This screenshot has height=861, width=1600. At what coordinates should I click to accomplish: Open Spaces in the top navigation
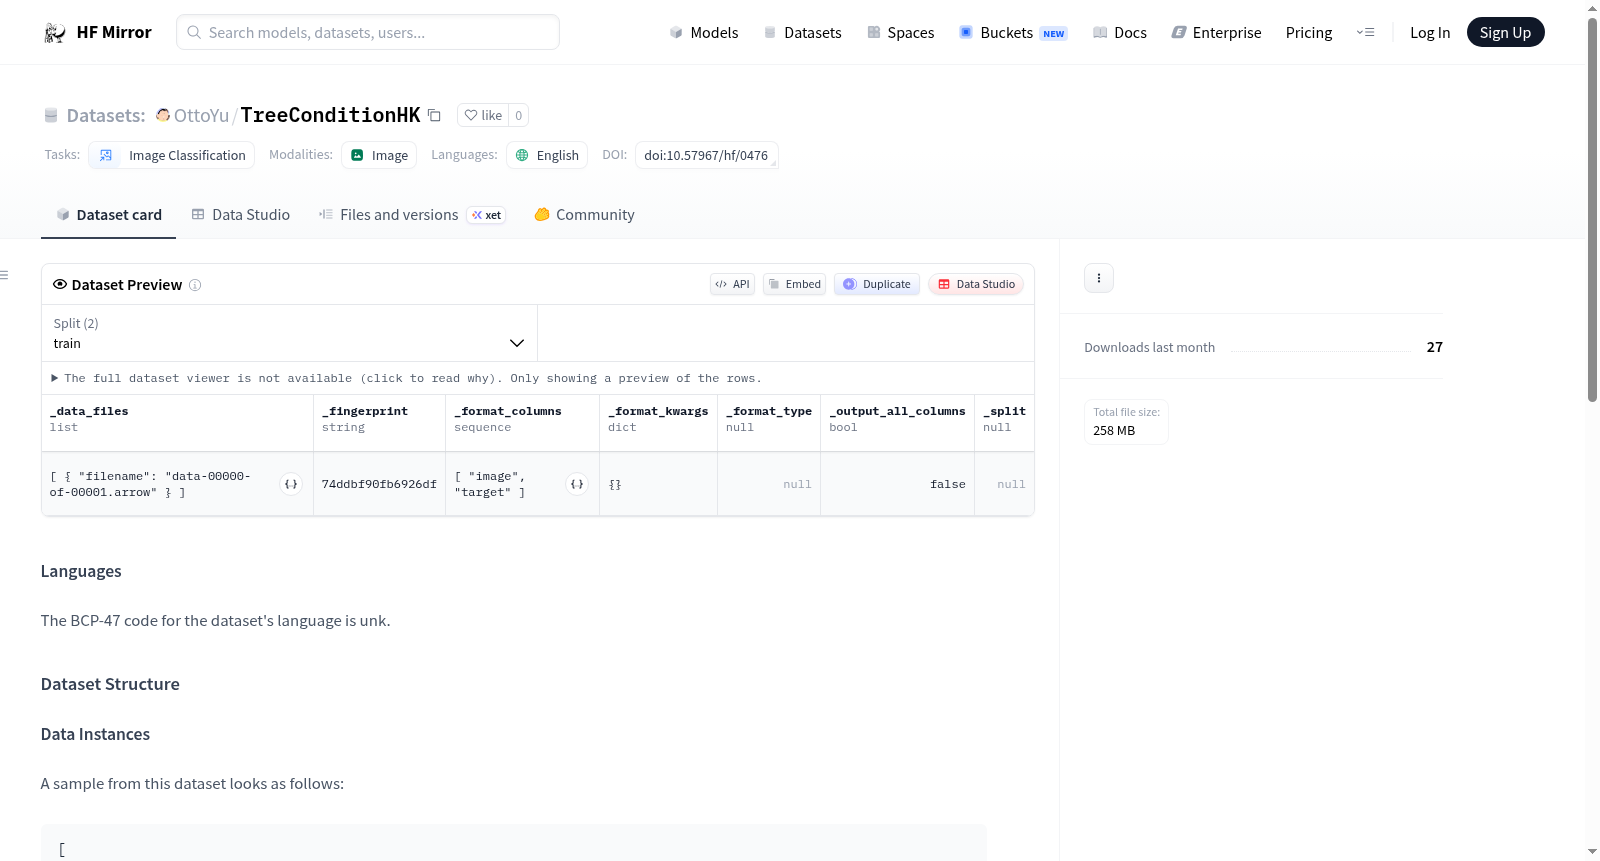click(900, 33)
